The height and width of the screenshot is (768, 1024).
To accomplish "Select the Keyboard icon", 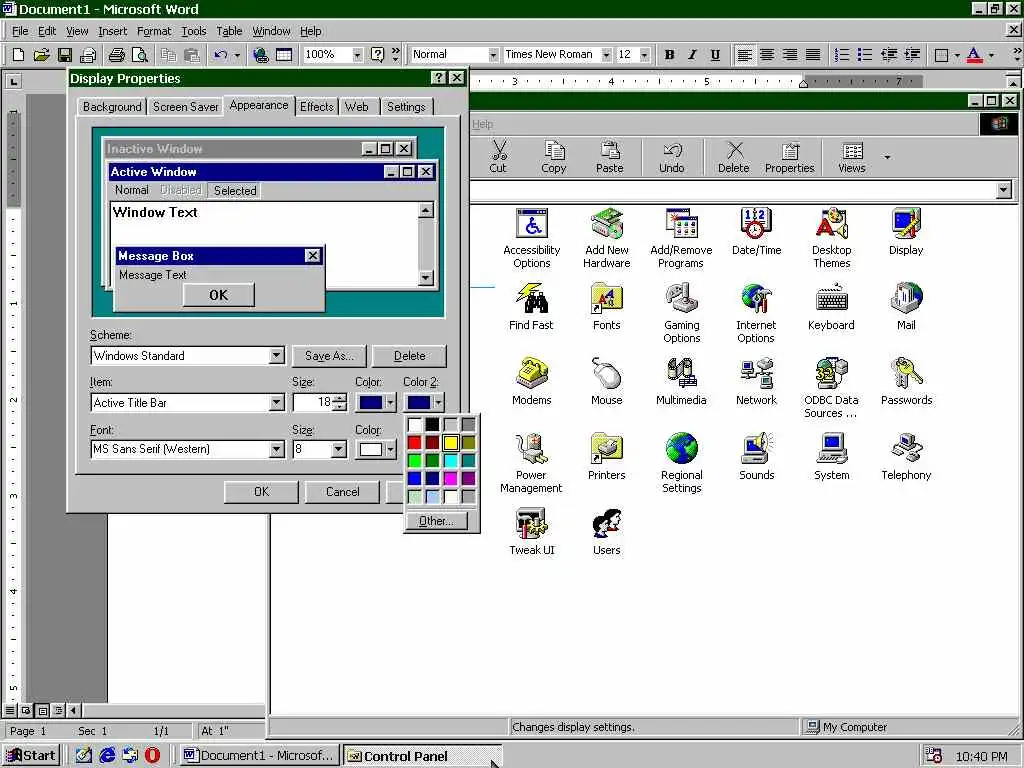I will point(831,307).
